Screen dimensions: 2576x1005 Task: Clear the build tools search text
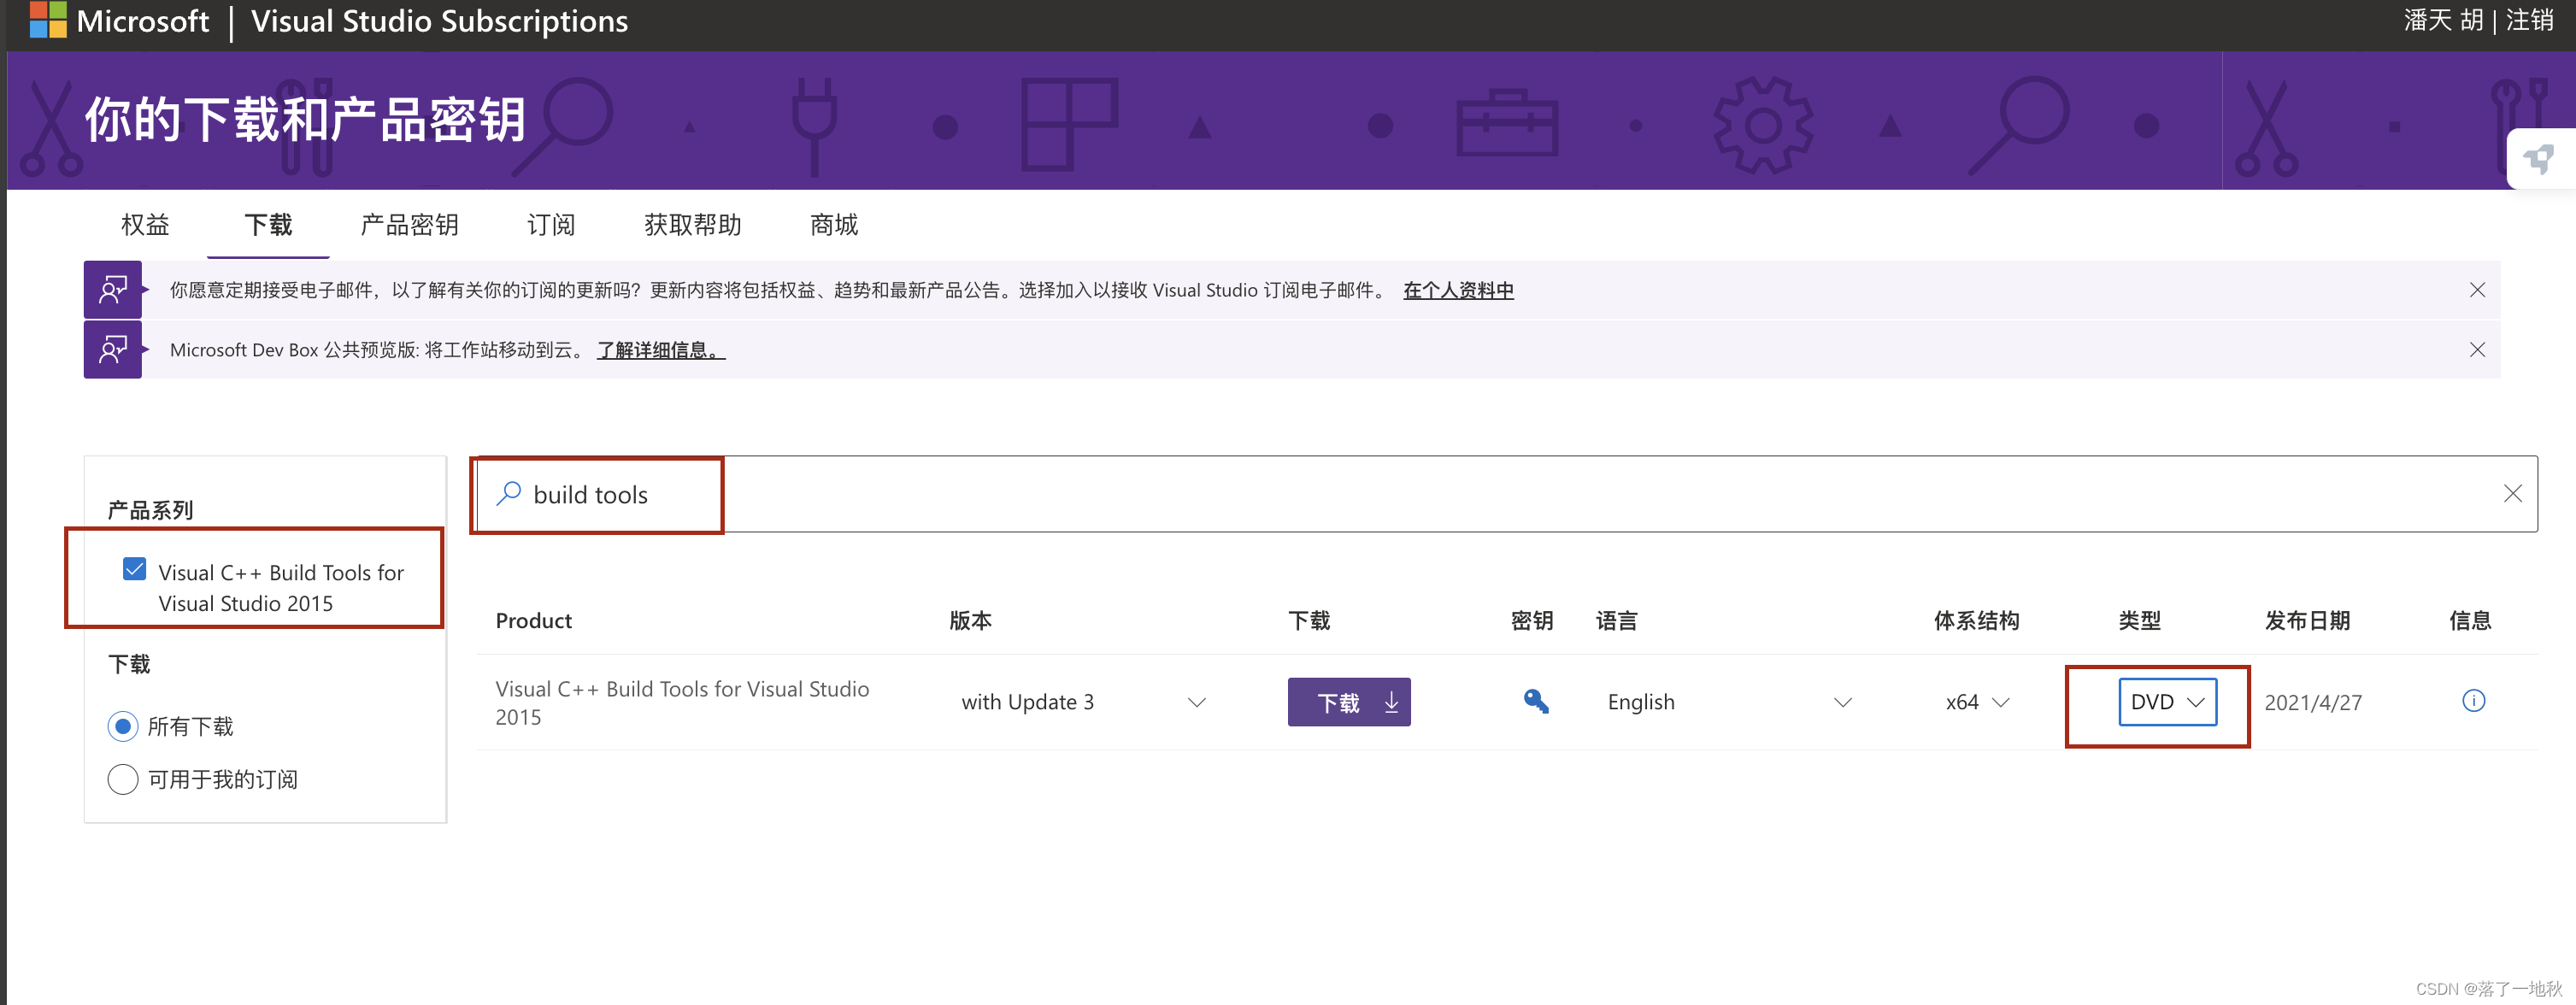point(2512,493)
